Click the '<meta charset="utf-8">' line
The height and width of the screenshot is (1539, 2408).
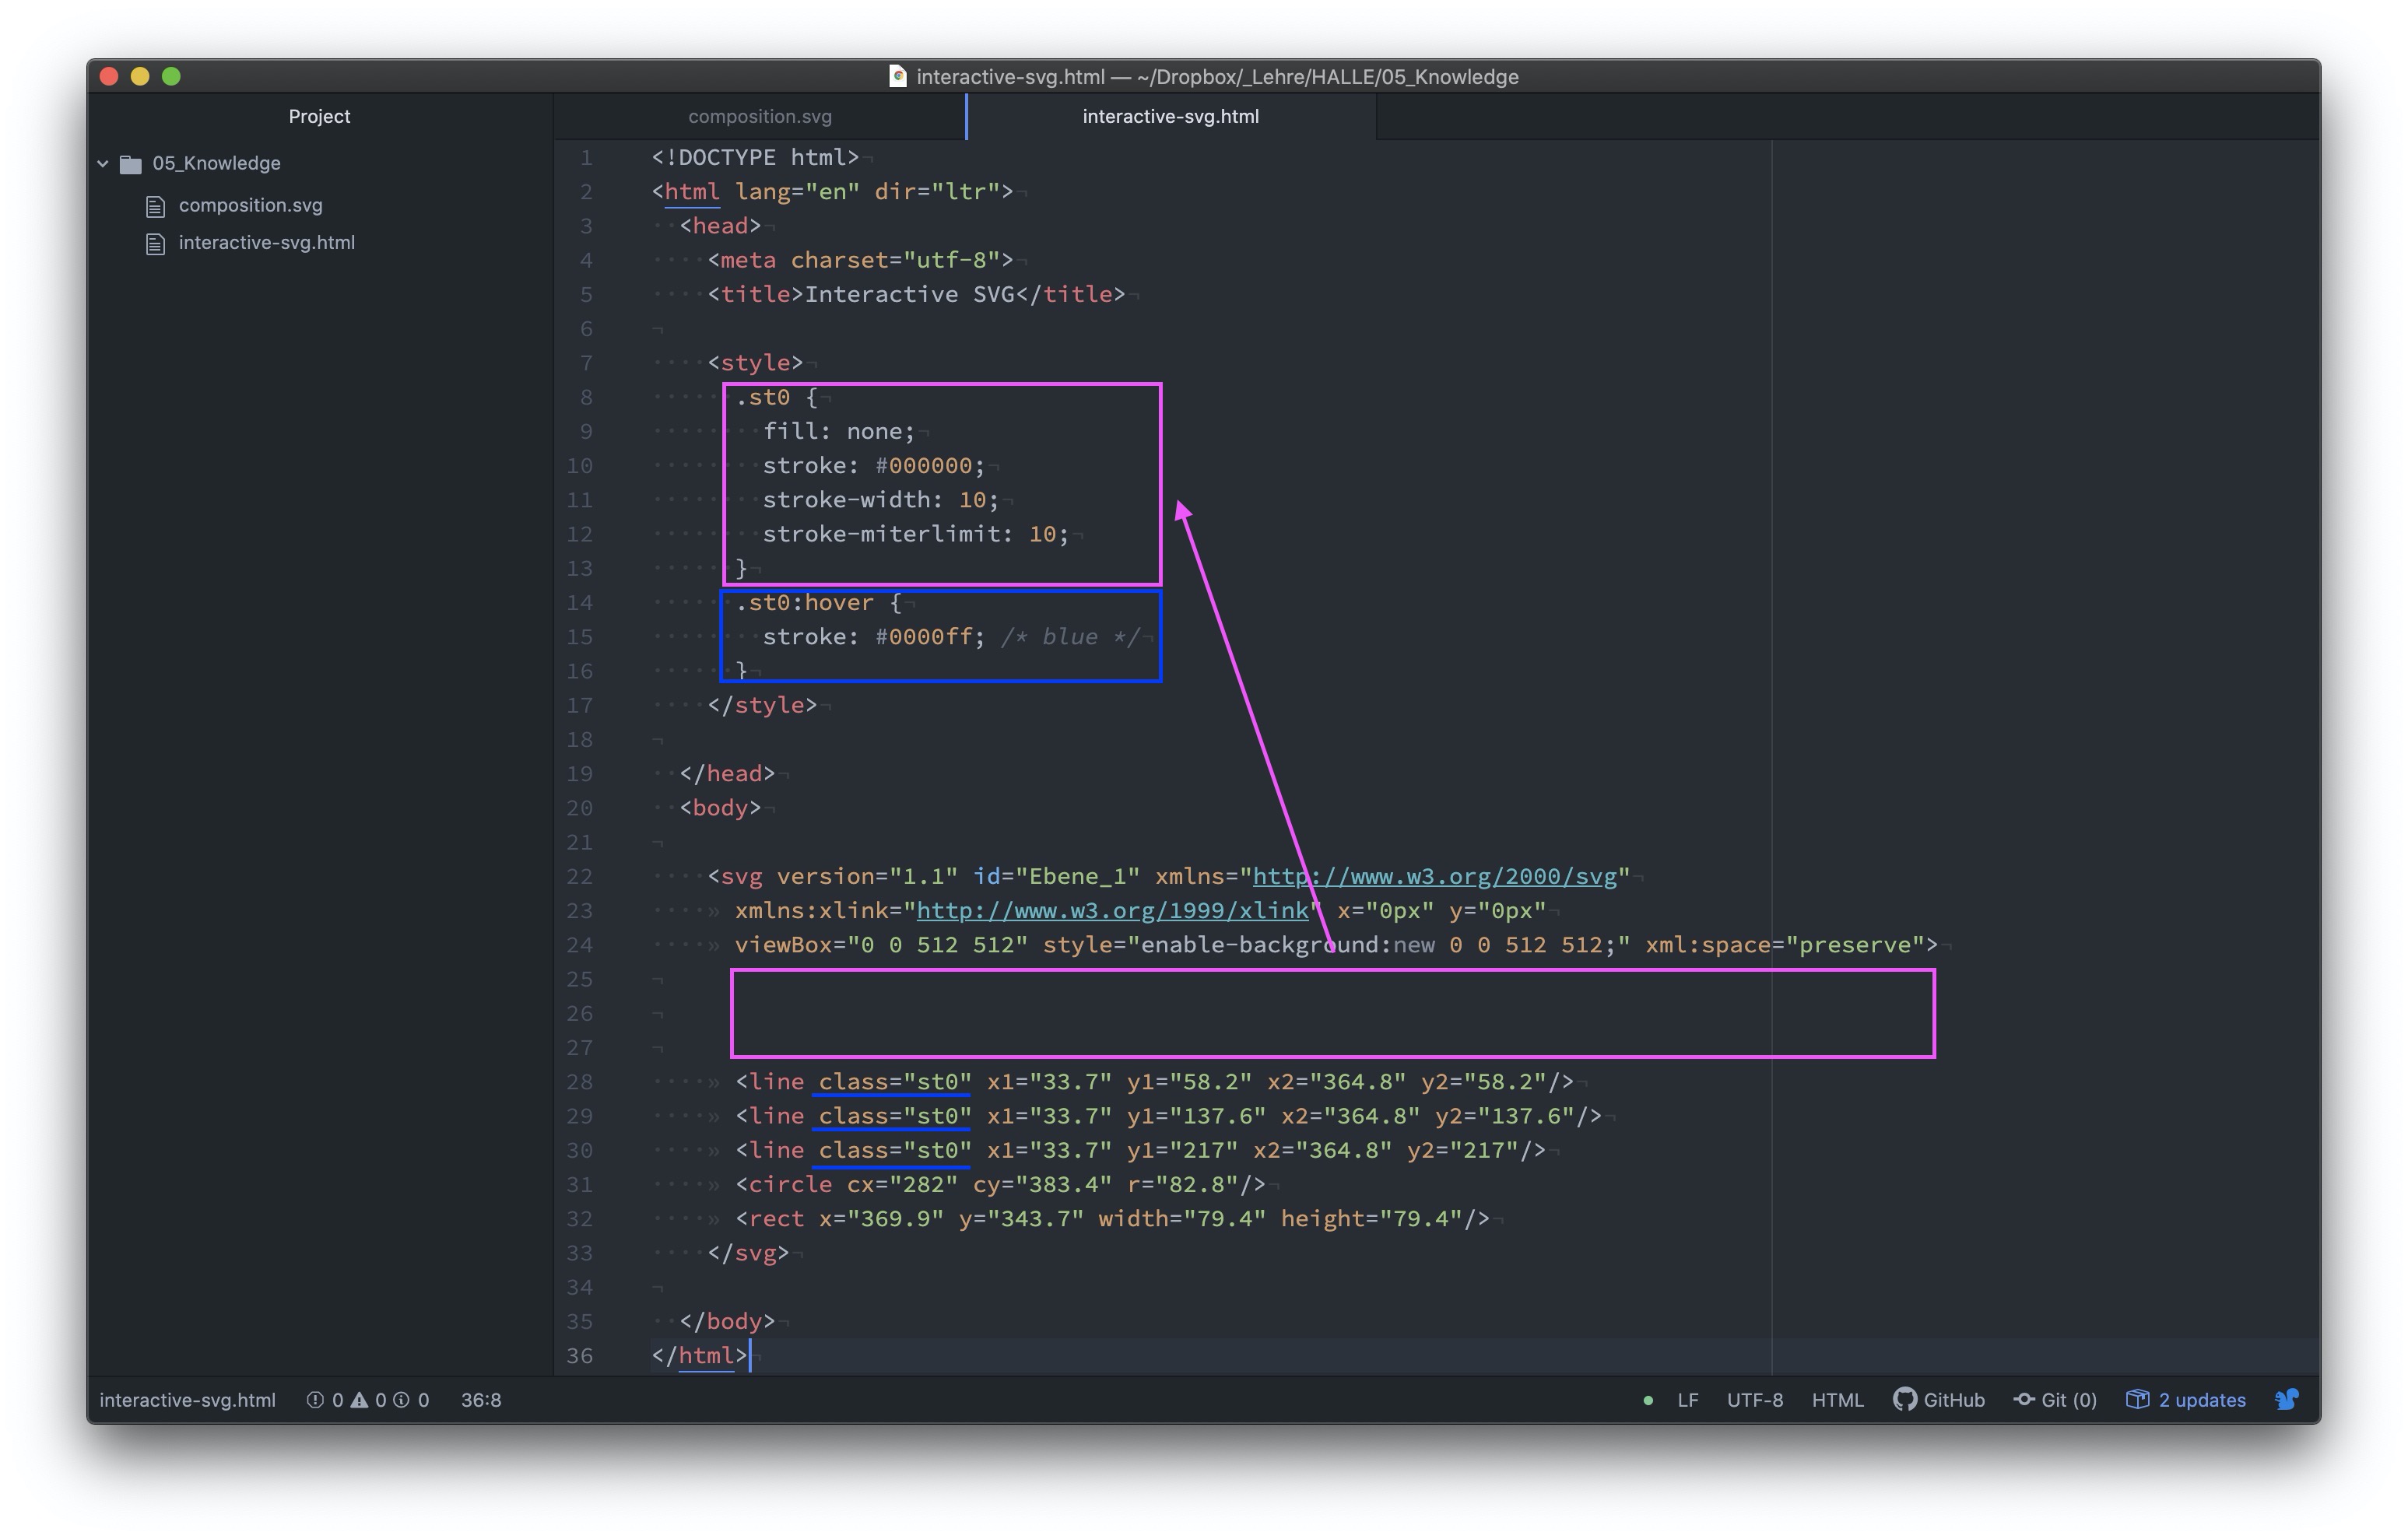point(860,260)
